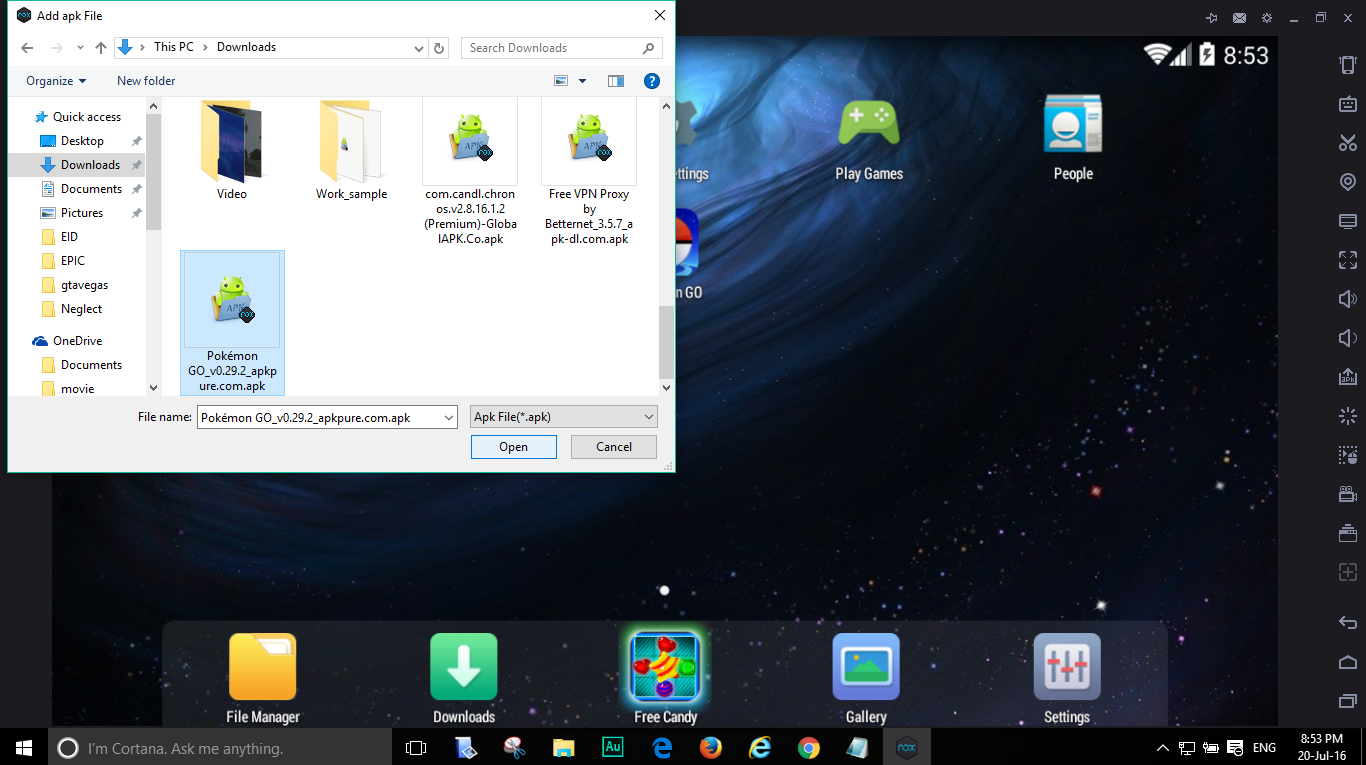
Task: Click the Windows Start button
Action: [x=24, y=747]
